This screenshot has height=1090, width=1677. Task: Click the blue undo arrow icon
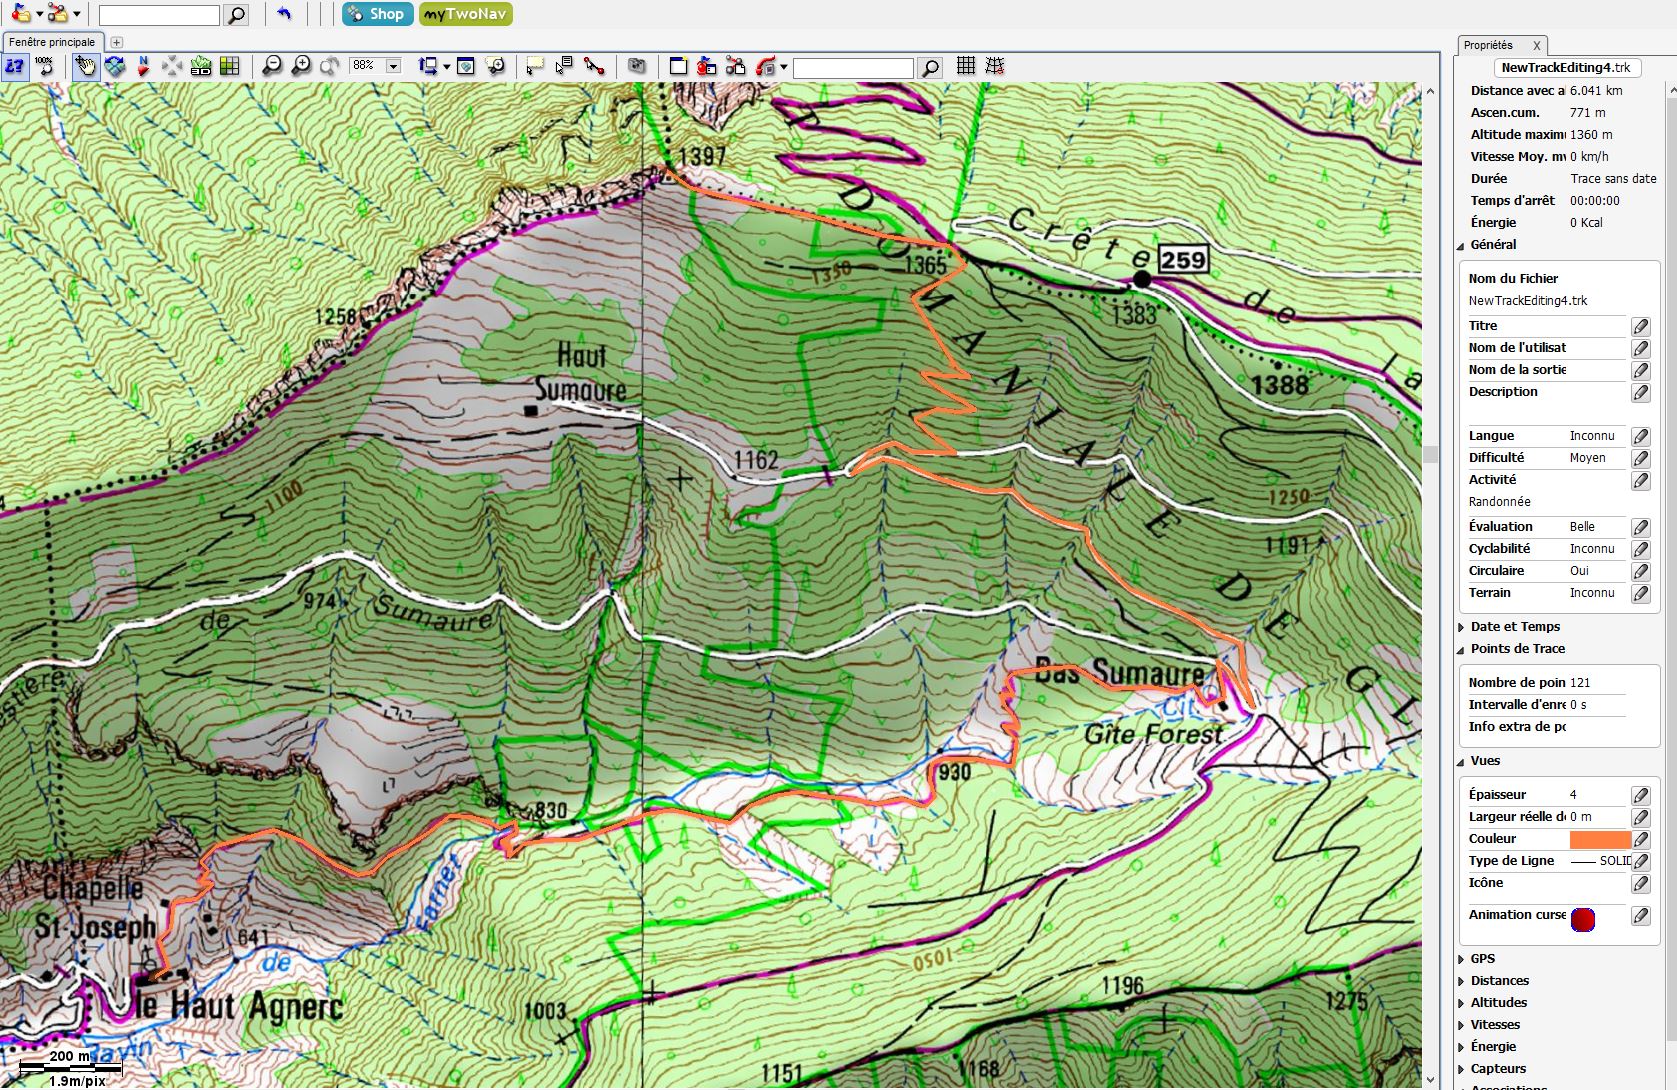[x=284, y=14]
